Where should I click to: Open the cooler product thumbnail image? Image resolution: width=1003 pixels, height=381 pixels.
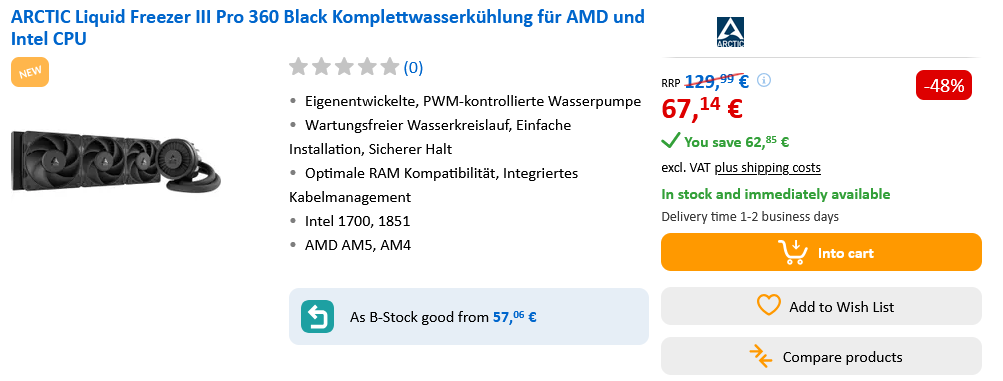[x=116, y=160]
